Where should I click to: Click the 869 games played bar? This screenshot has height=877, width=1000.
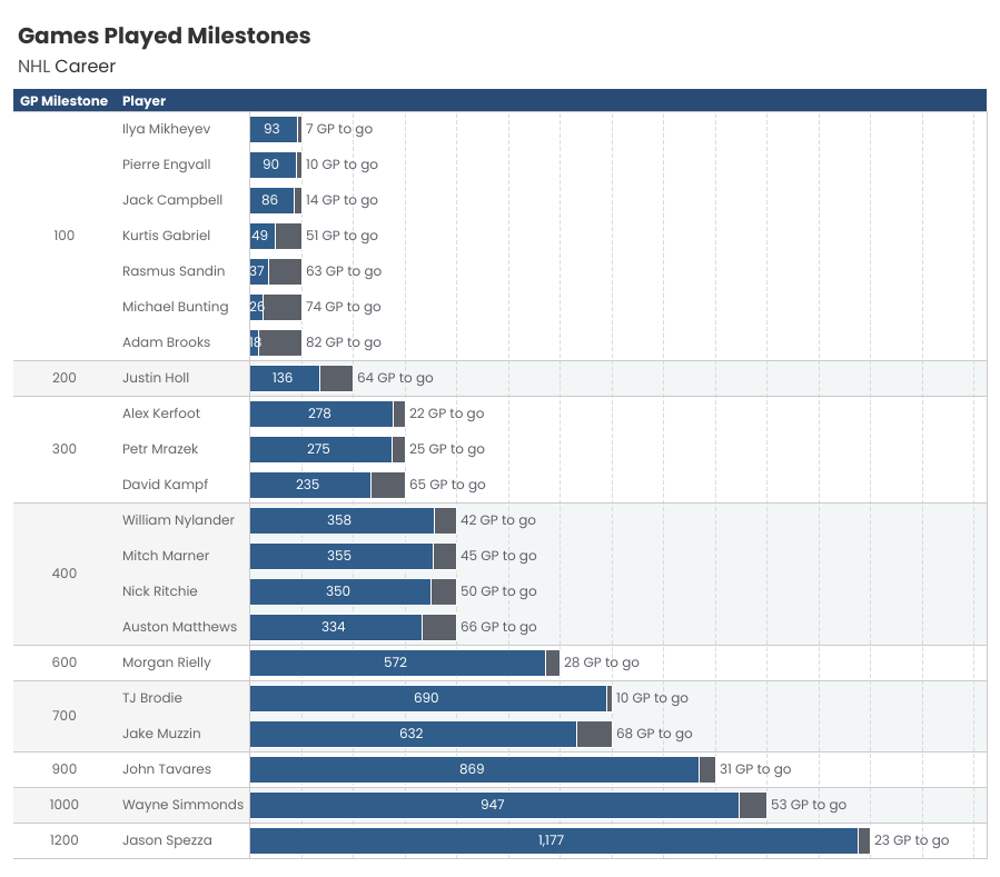pyautogui.click(x=474, y=769)
